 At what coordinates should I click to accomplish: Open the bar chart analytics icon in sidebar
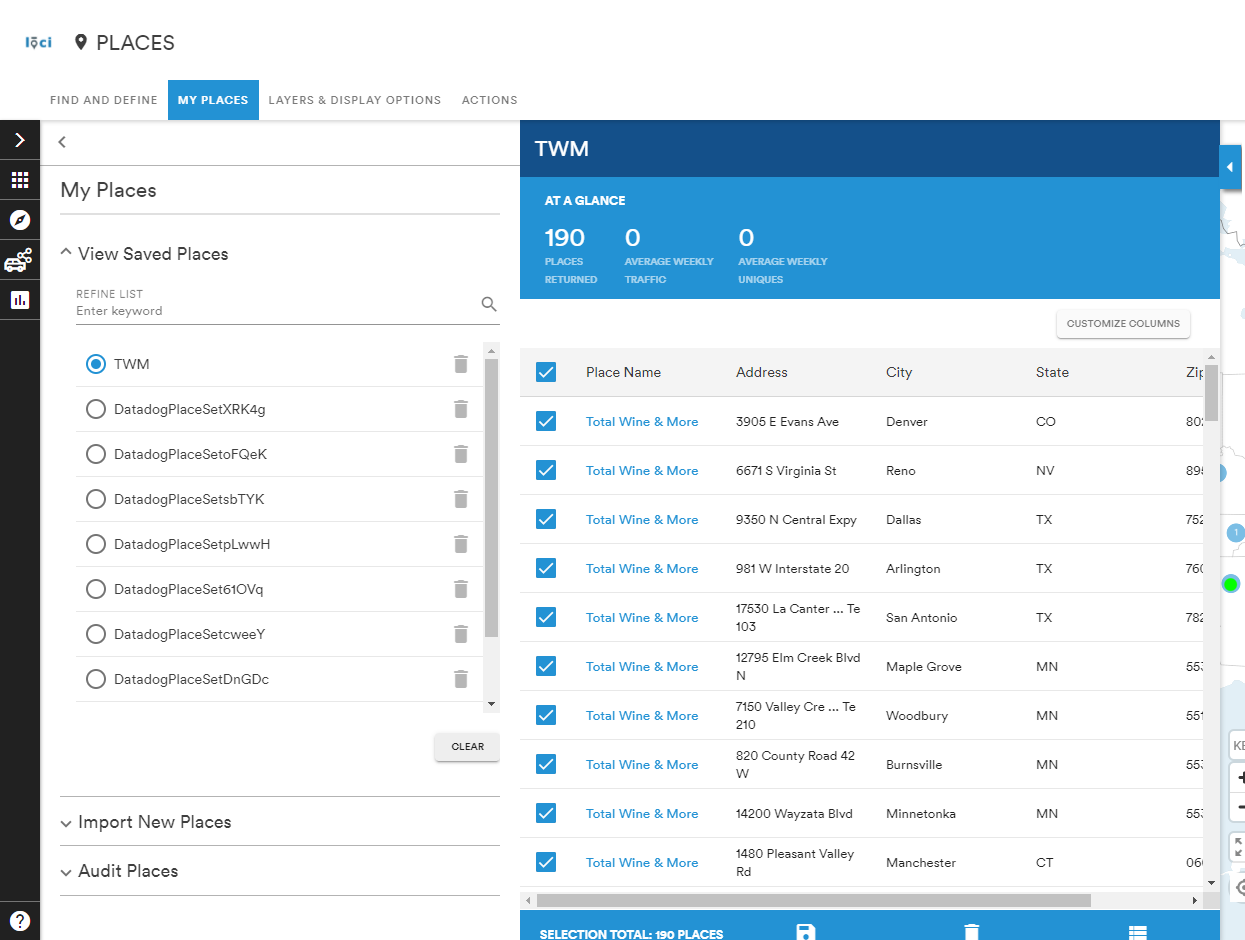click(20, 300)
